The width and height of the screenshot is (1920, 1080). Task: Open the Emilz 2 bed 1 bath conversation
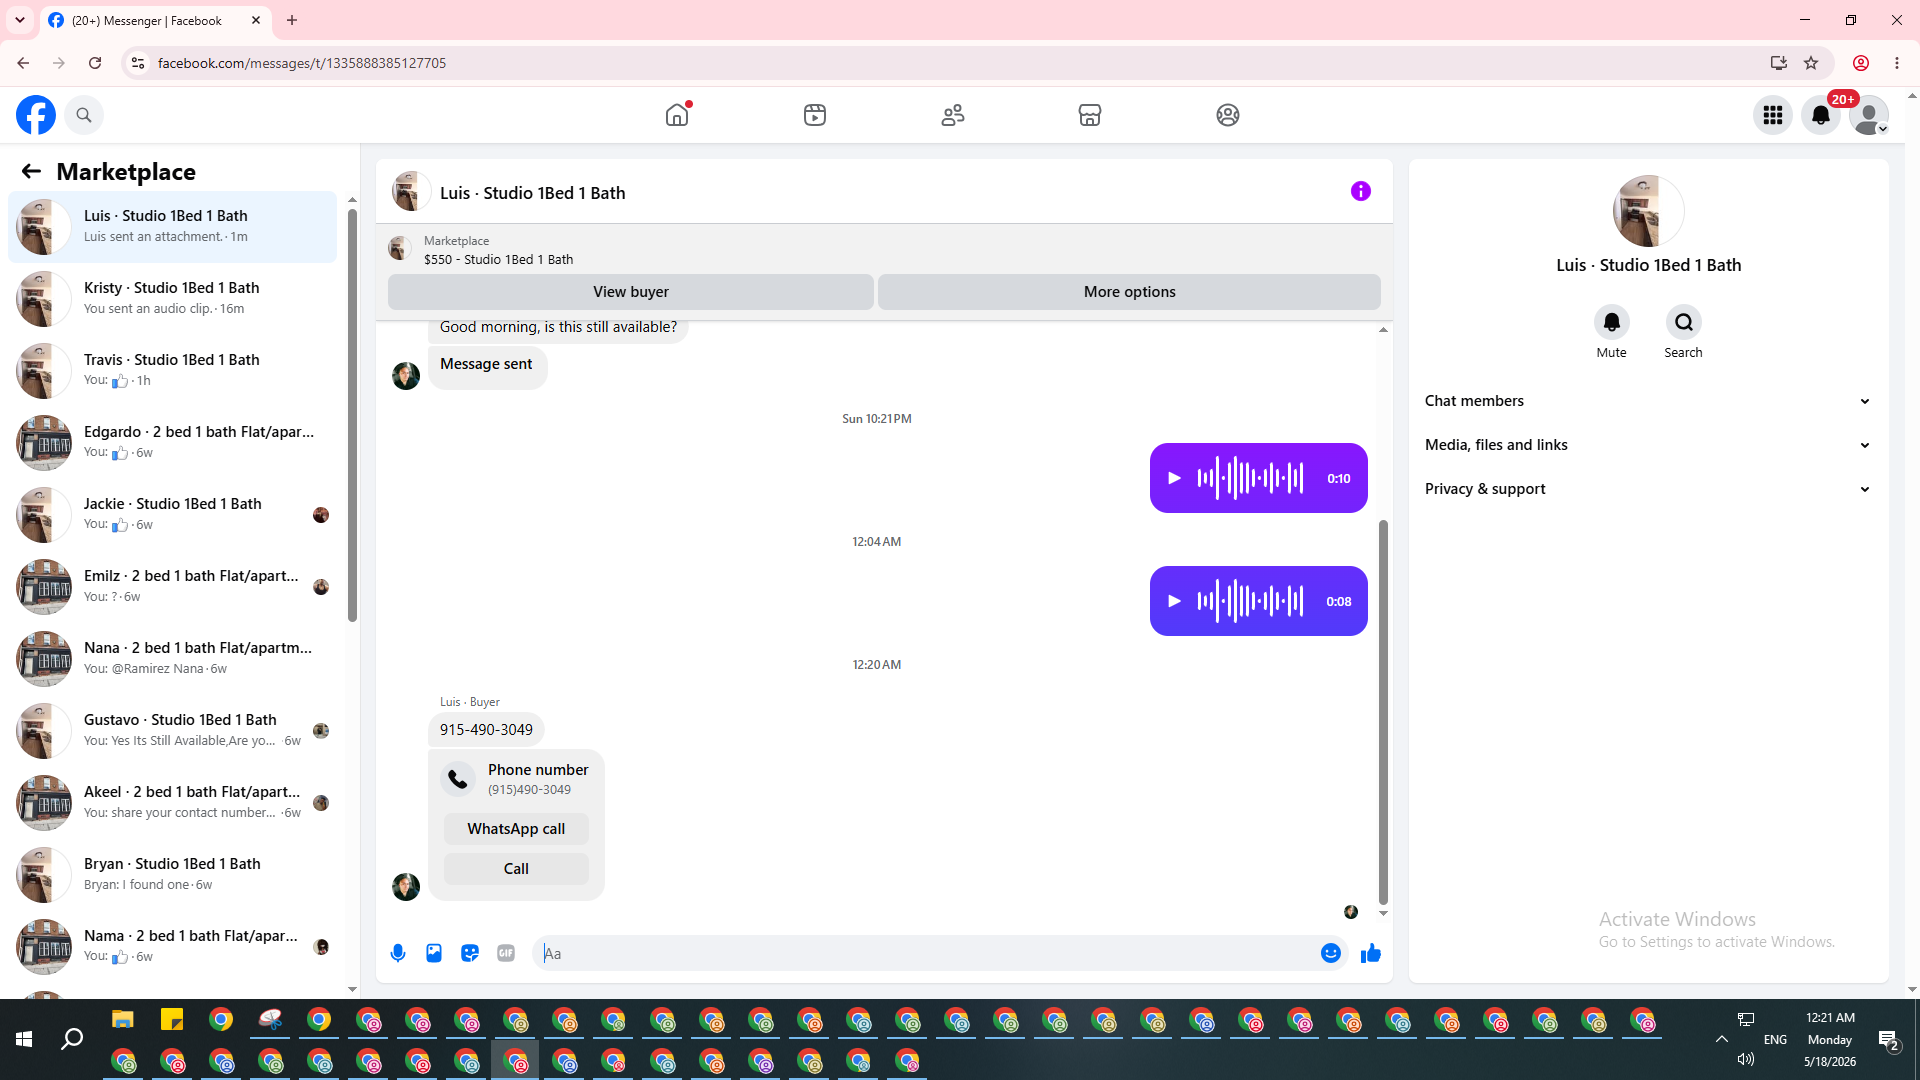[172, 587]
